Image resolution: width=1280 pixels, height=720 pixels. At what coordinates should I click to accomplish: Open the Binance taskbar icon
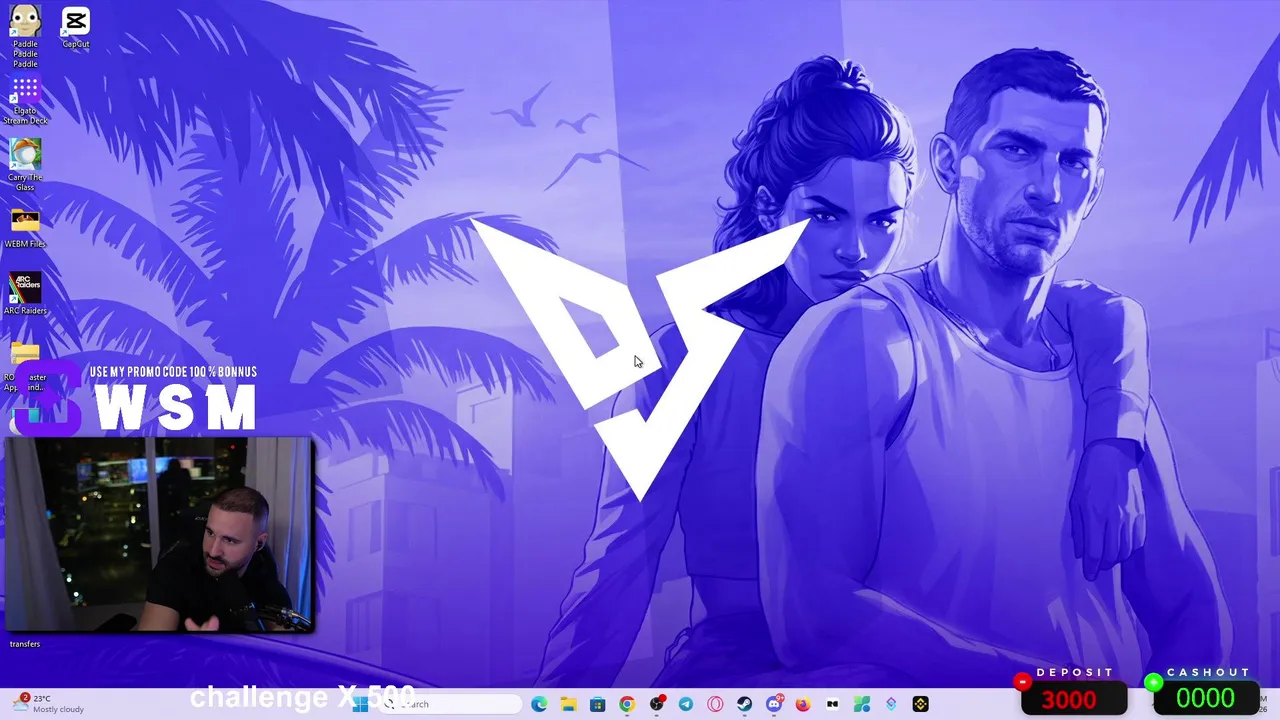921,704
